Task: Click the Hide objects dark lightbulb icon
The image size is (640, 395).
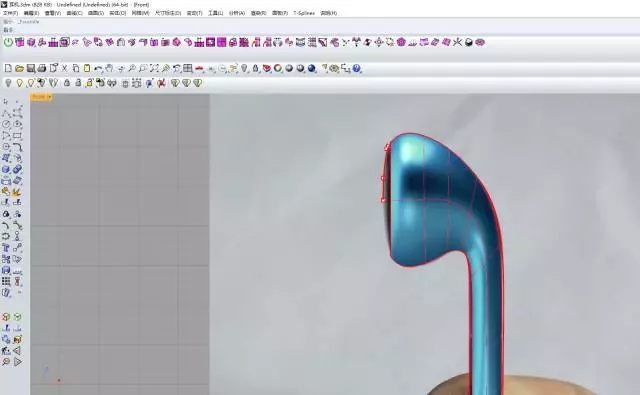Action: click(8, 83)
